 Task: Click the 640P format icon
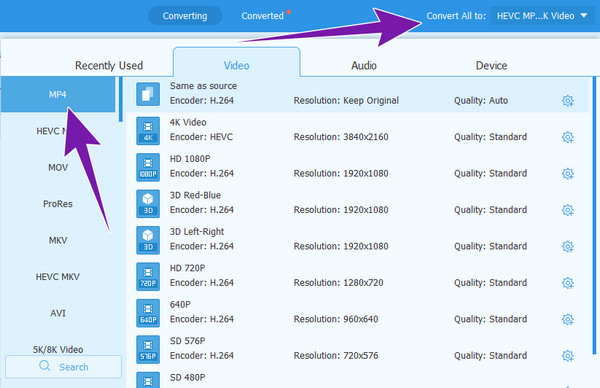pyautogui.click(x=148, y=313)
